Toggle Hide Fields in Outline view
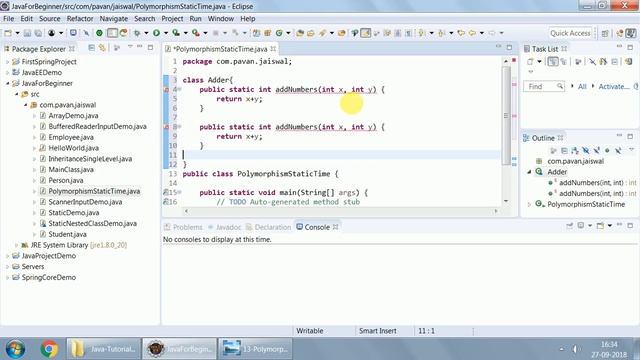The height and width of the screenshot is (360, 640). [586, 151]
